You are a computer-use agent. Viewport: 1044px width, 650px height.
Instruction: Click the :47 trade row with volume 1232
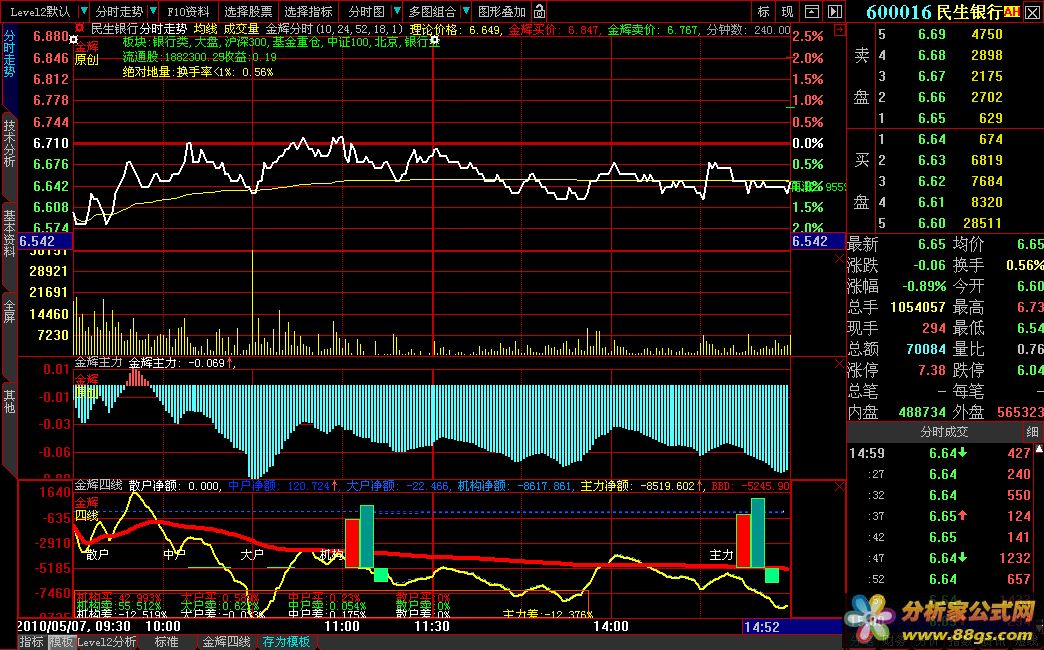941,558
